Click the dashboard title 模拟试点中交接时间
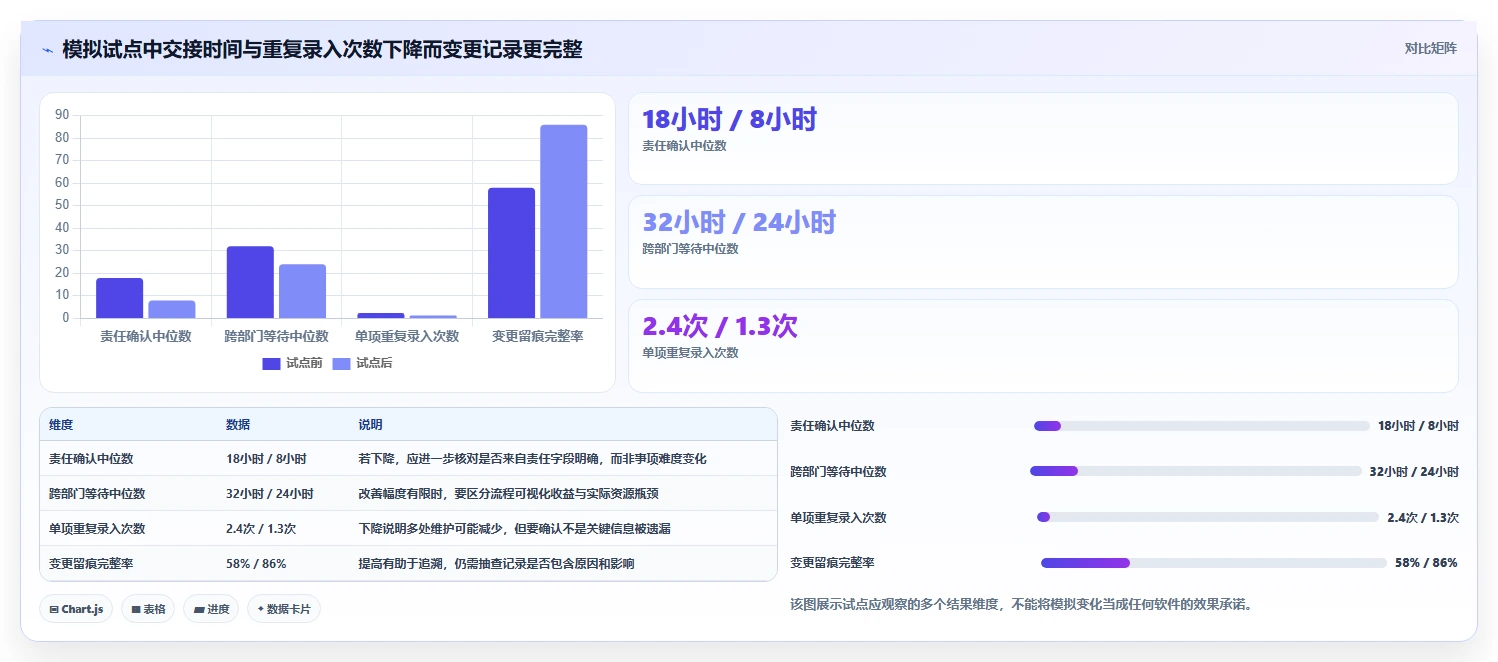 click(x=322, y=49)
